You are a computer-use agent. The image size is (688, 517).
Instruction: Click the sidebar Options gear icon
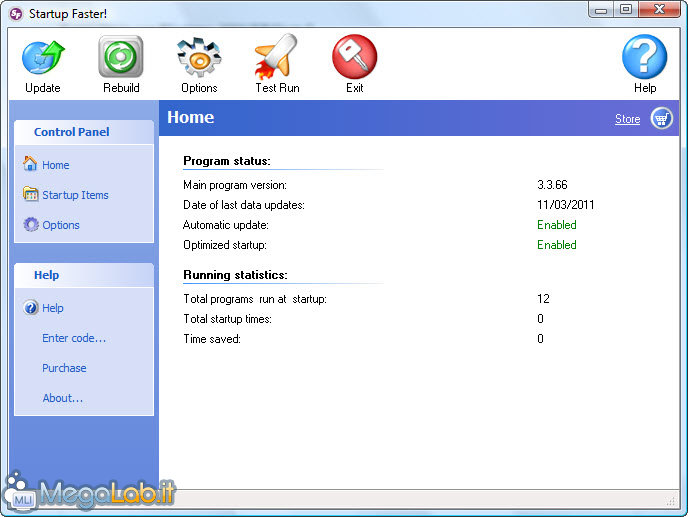pyautogui.click(x=31, y=224)
